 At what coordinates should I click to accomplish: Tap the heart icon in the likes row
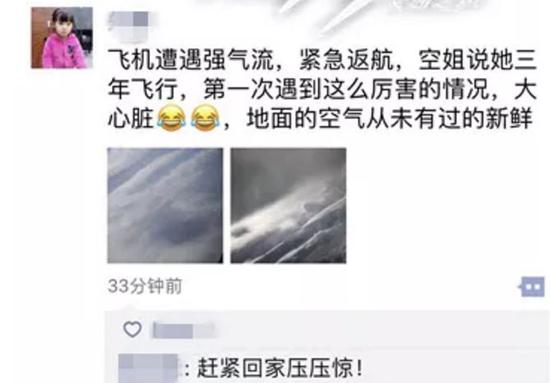point(133,329)
